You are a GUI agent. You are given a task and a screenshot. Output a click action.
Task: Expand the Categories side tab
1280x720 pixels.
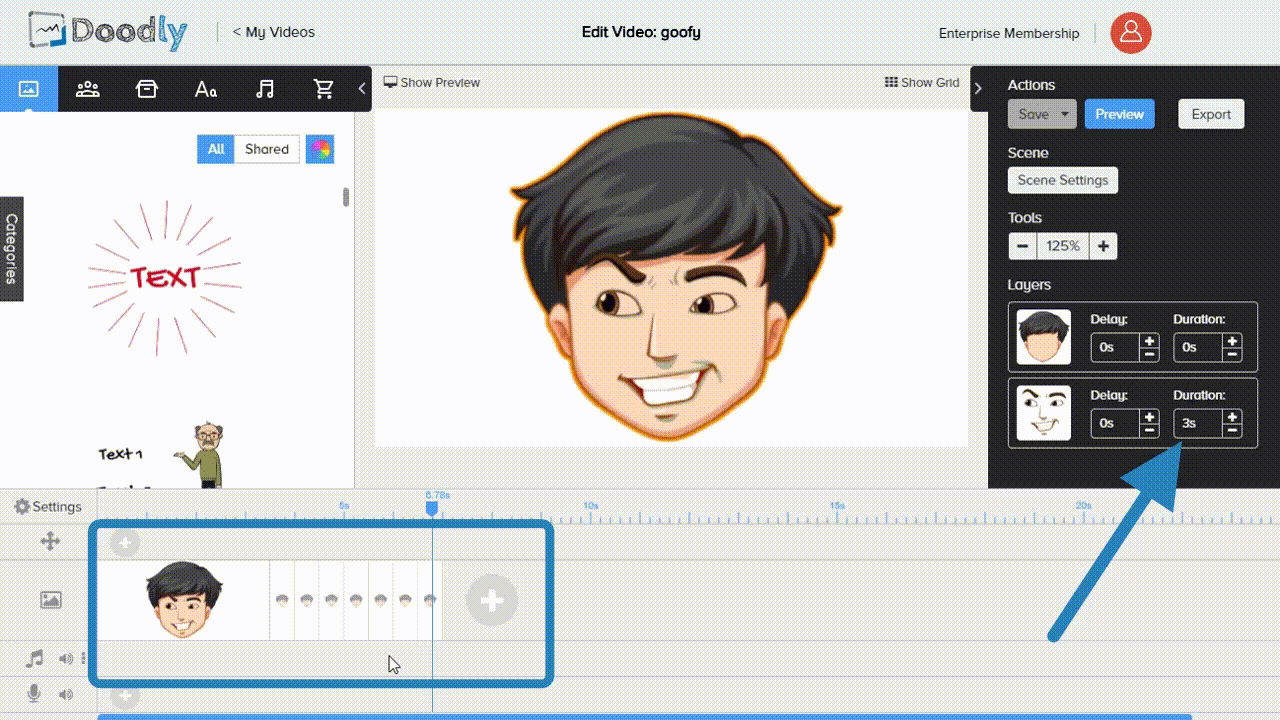tap(11, 248)
